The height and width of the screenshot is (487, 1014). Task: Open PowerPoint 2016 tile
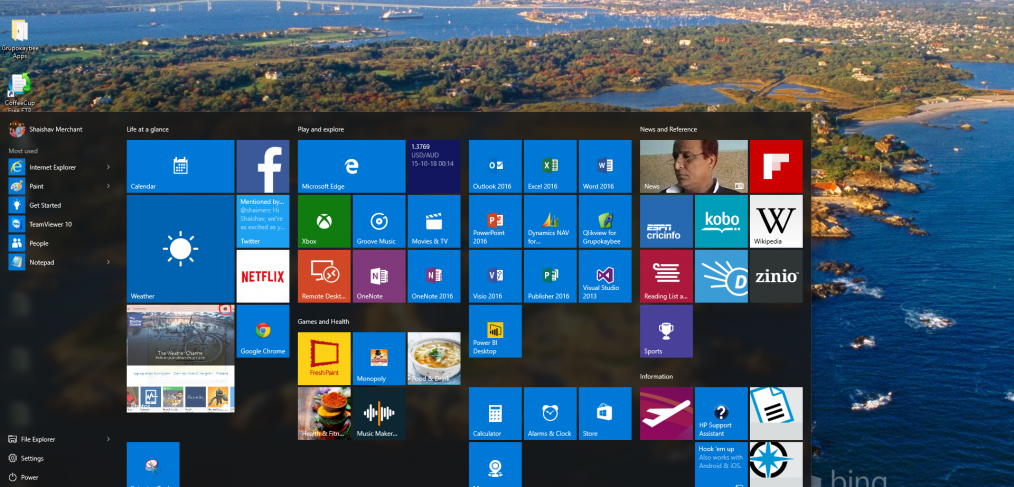click(495, 221)
